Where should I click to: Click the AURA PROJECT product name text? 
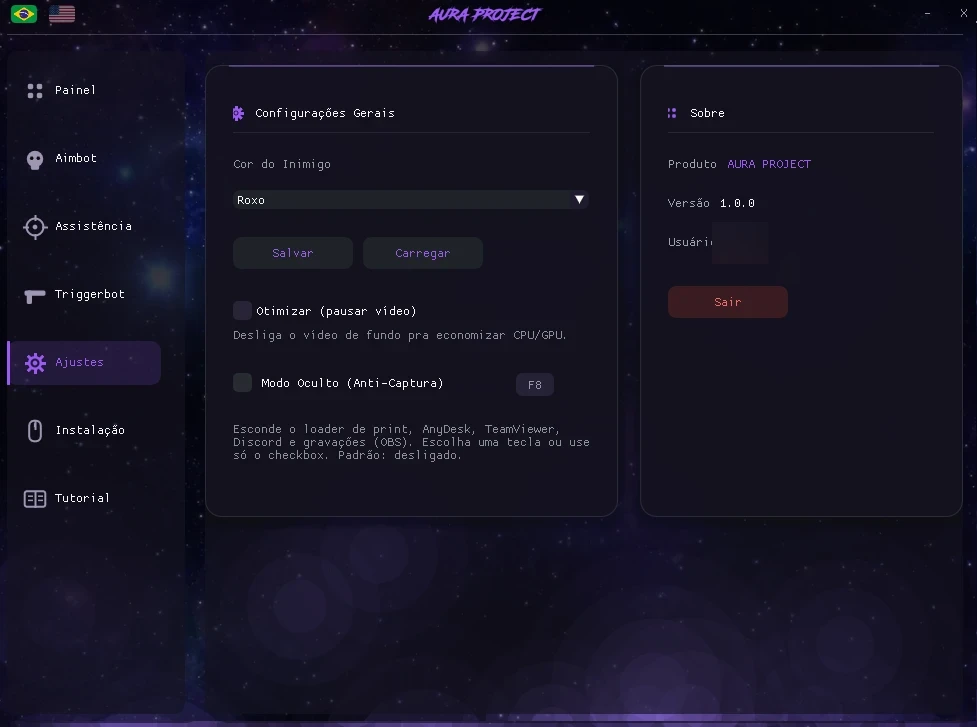[x=769, y=164]
